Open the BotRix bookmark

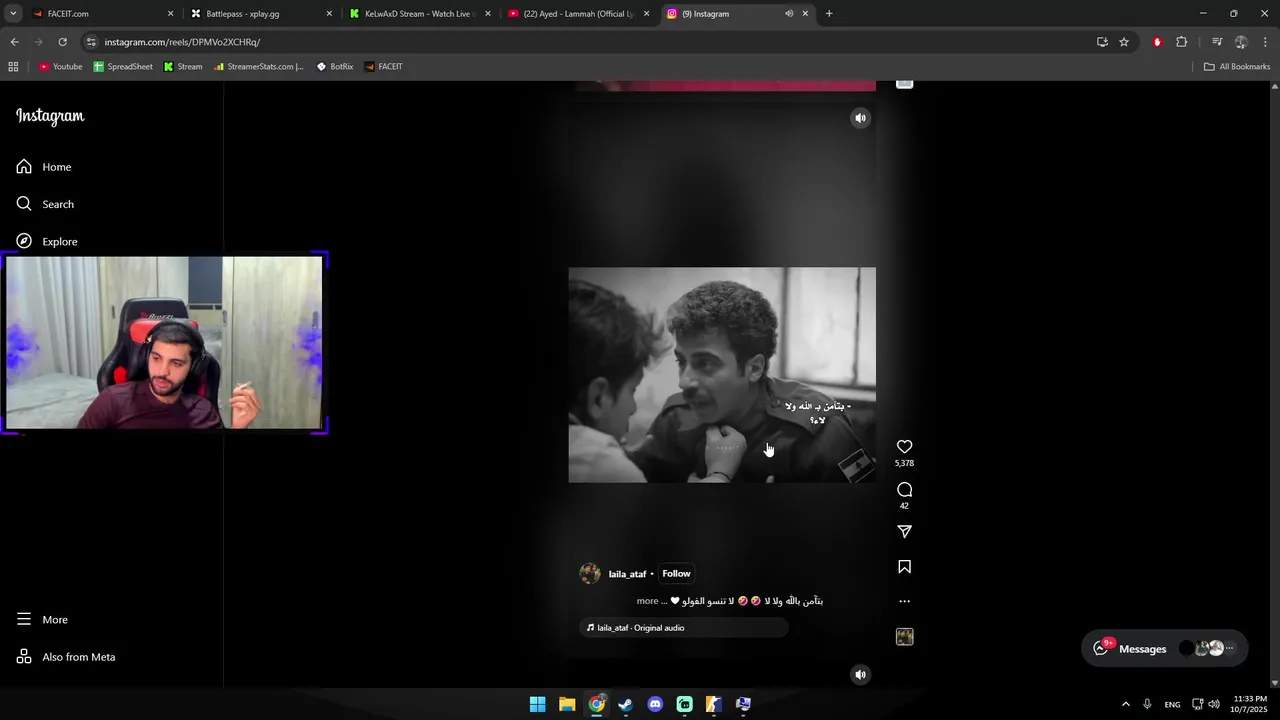(x=335, y=67)
